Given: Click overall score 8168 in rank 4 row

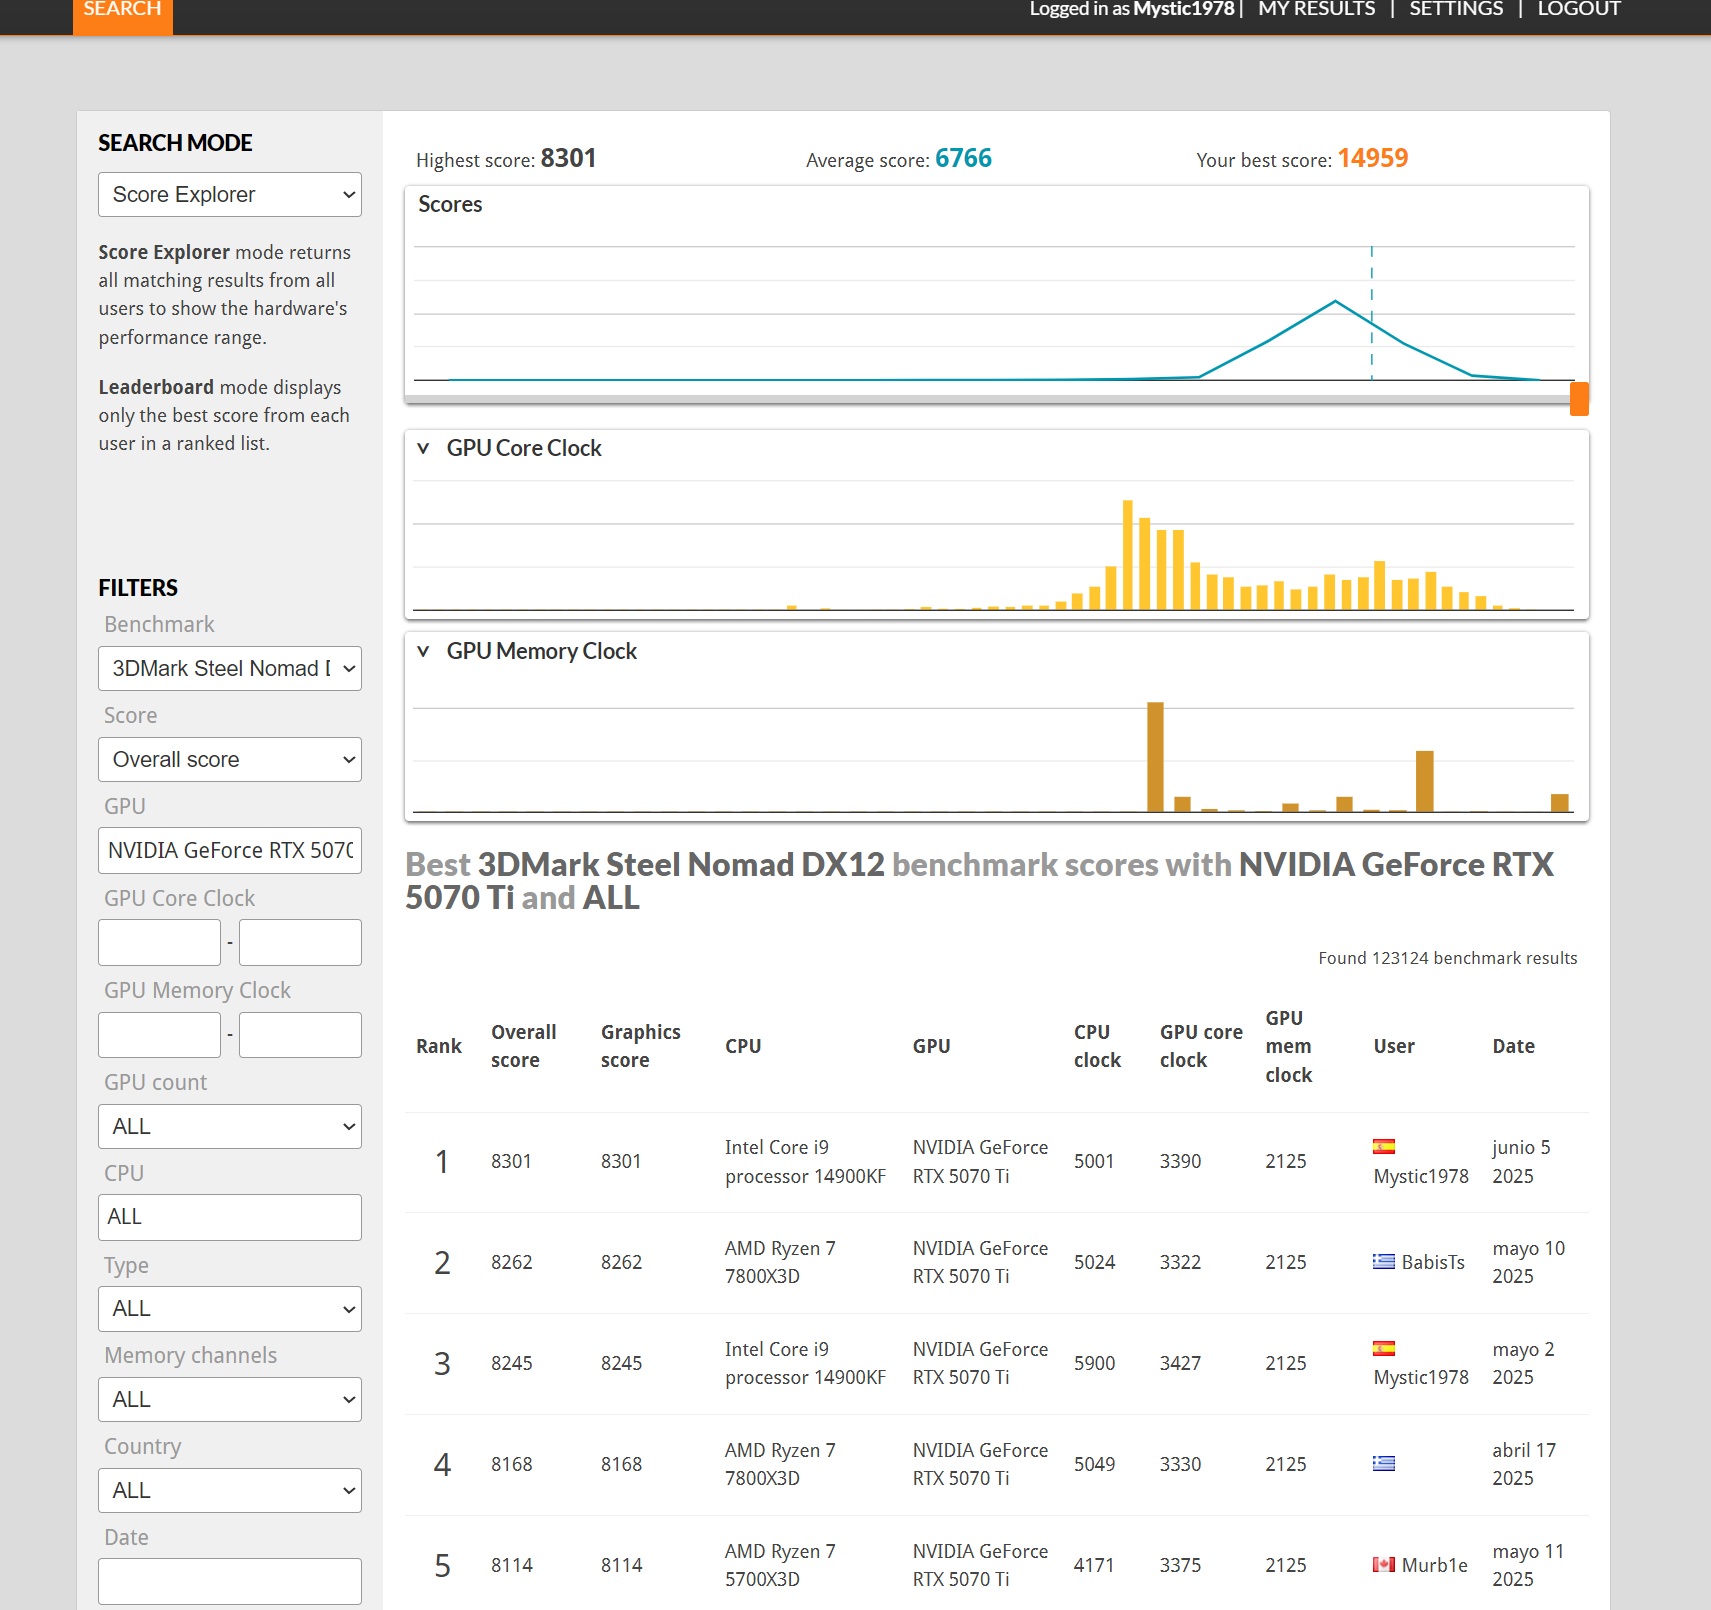Looking at the screenshot, I should coord(511,1465).
